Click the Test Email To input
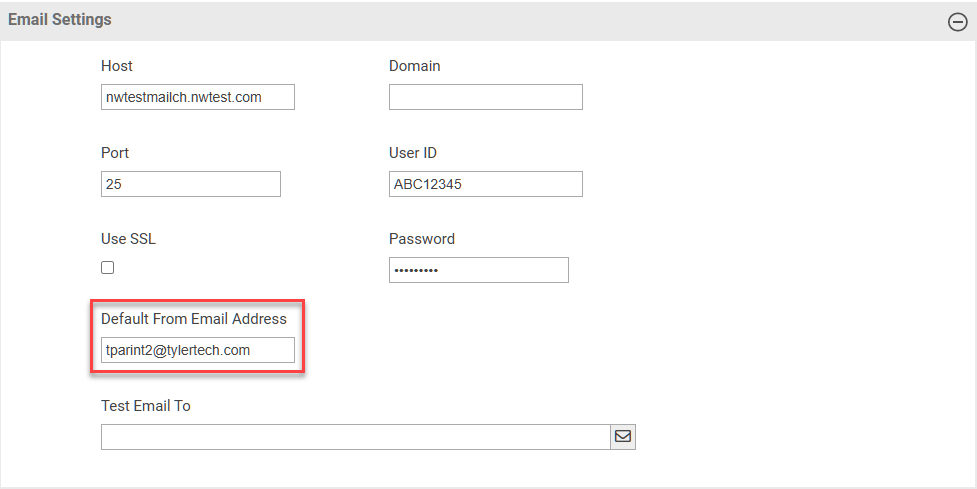Viewport: 977px width, 489px height. pyautogui.click(x=355, y=437)
